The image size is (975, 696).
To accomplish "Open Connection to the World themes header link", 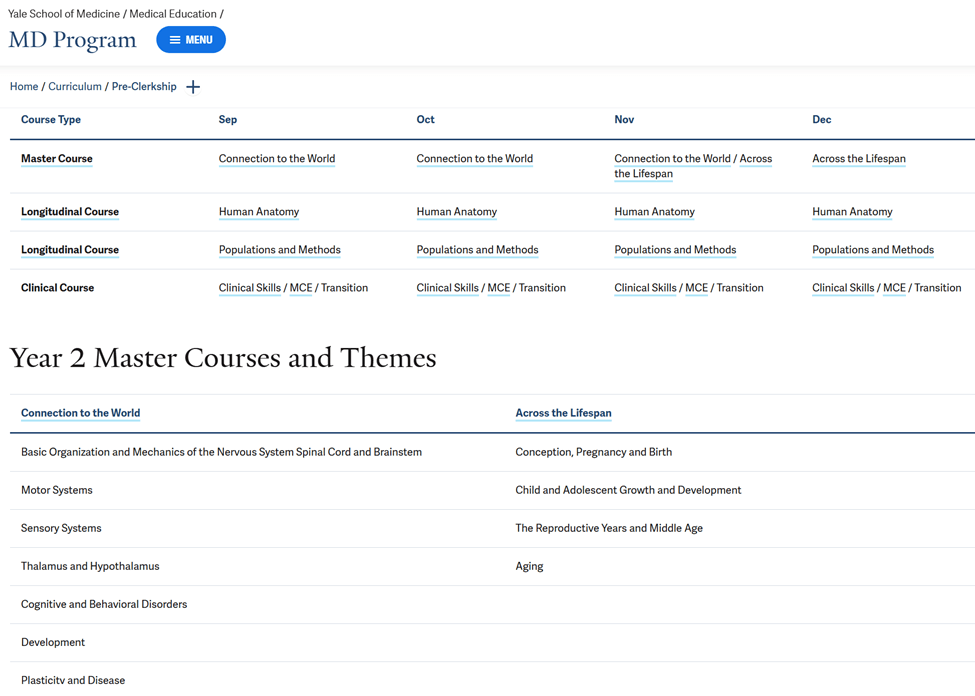I will point(81,413).
